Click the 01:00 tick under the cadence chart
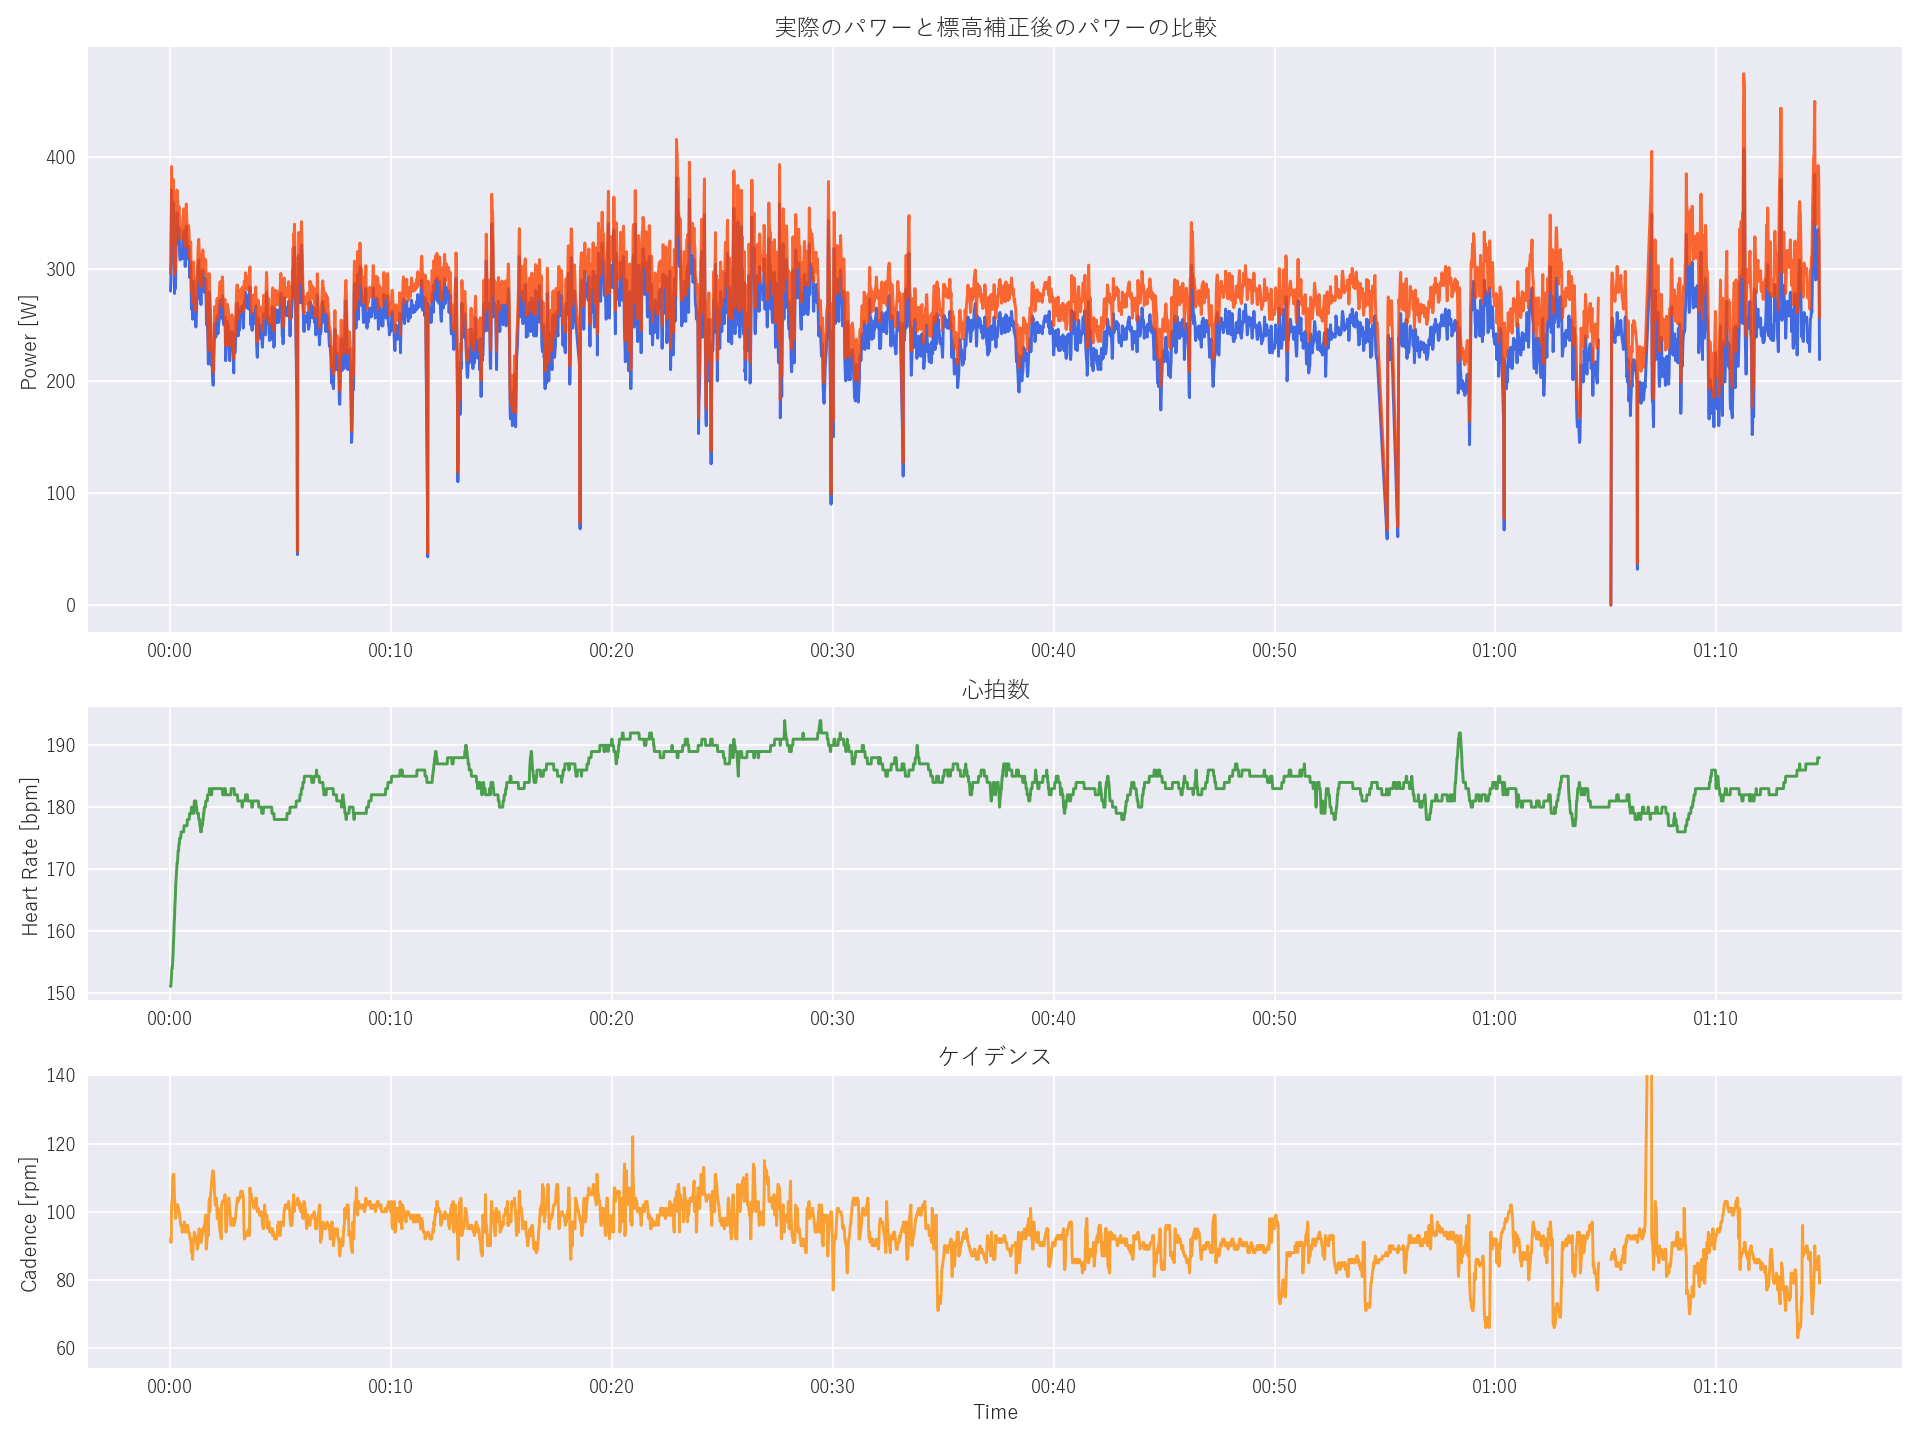1920x1440 pixels. click(x=1494, y=1387)
